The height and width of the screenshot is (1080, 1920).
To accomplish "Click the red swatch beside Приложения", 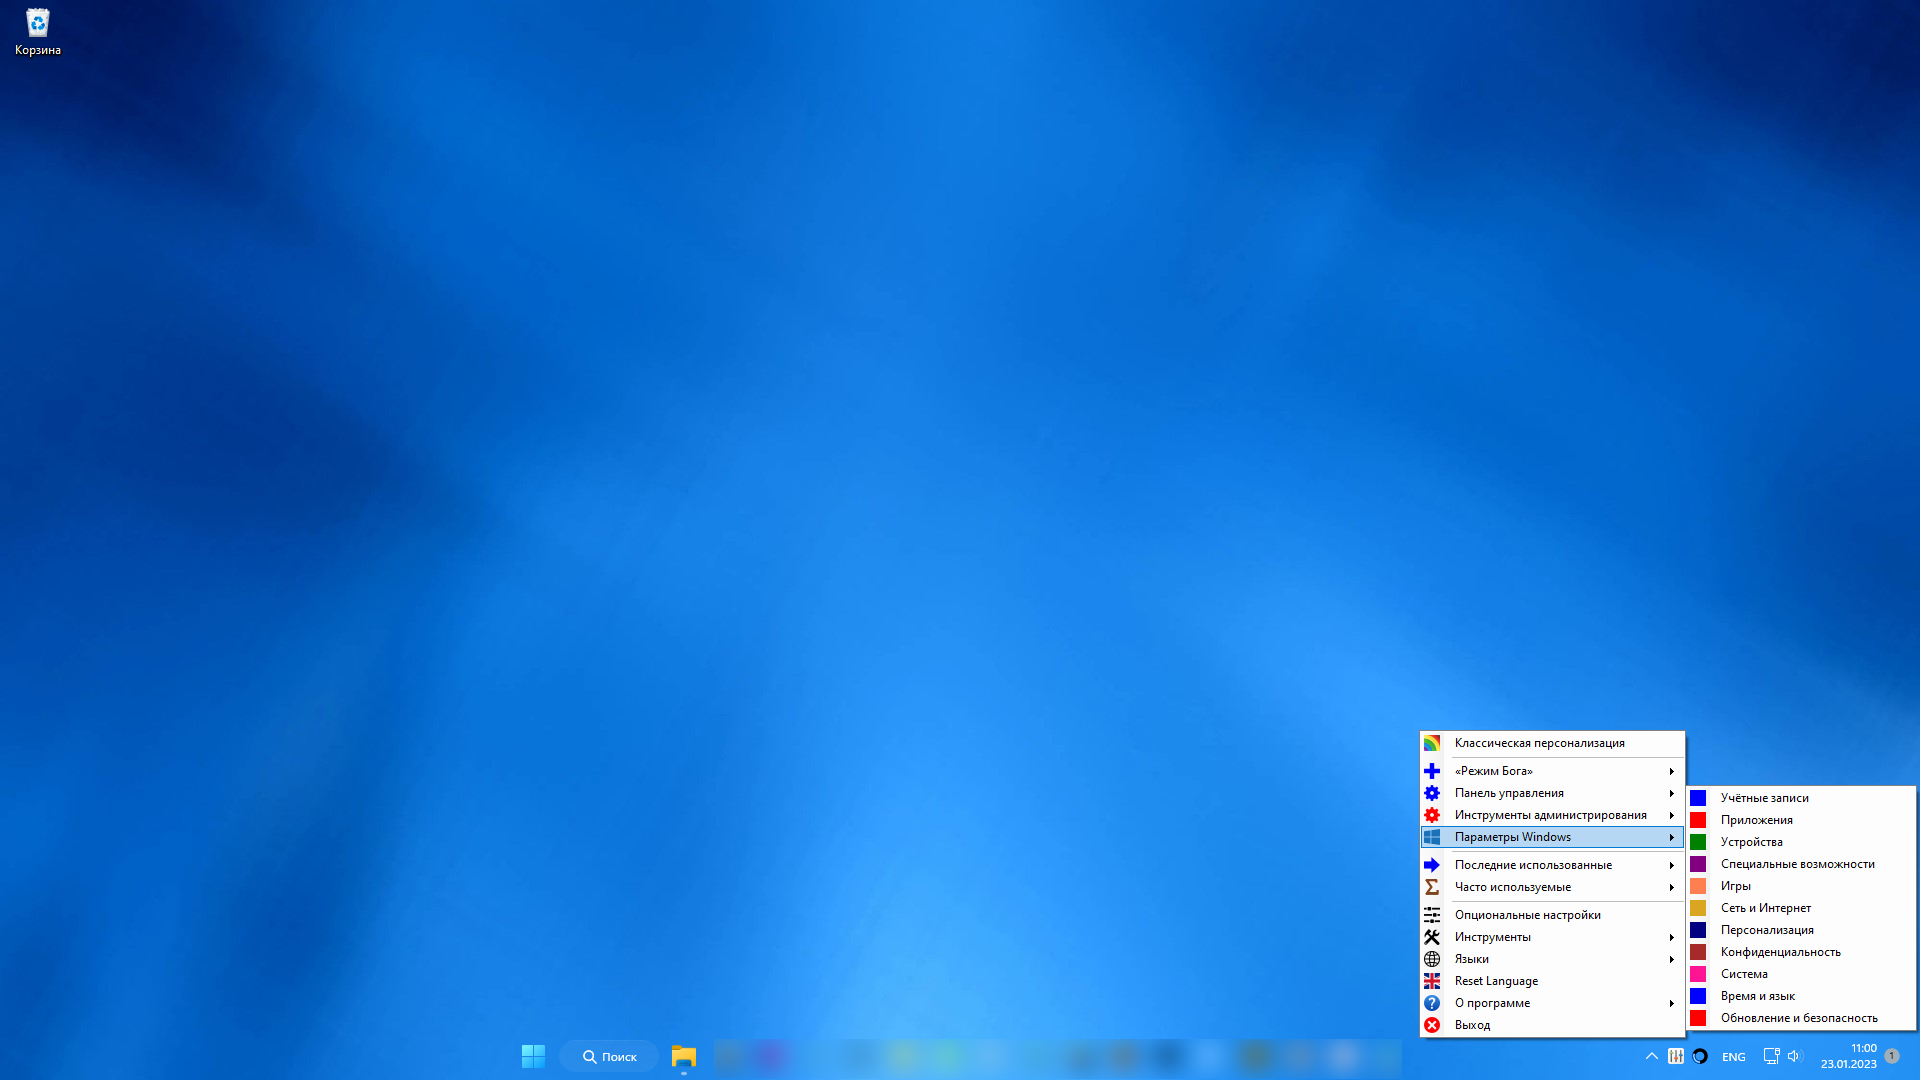I will (1698, 820).
